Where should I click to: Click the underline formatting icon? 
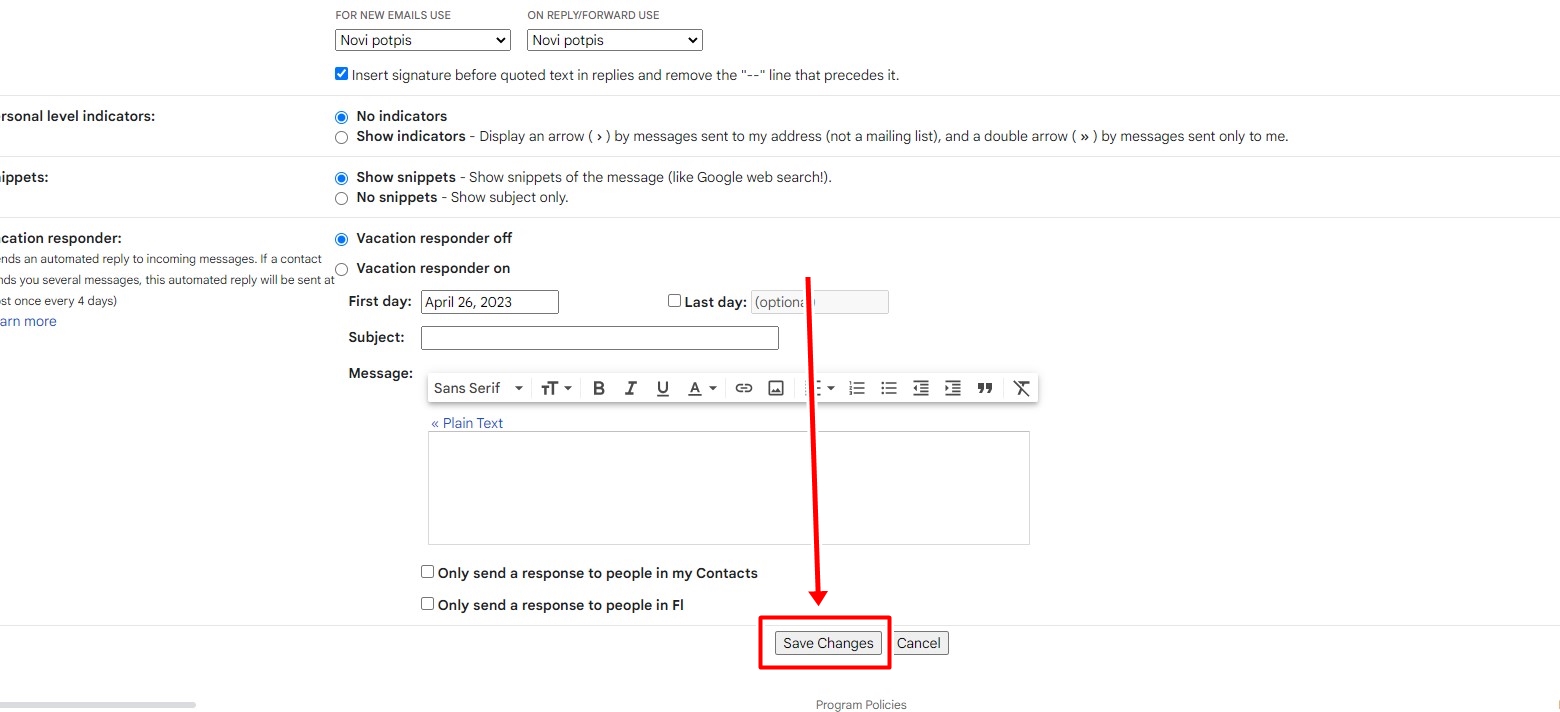663,388
